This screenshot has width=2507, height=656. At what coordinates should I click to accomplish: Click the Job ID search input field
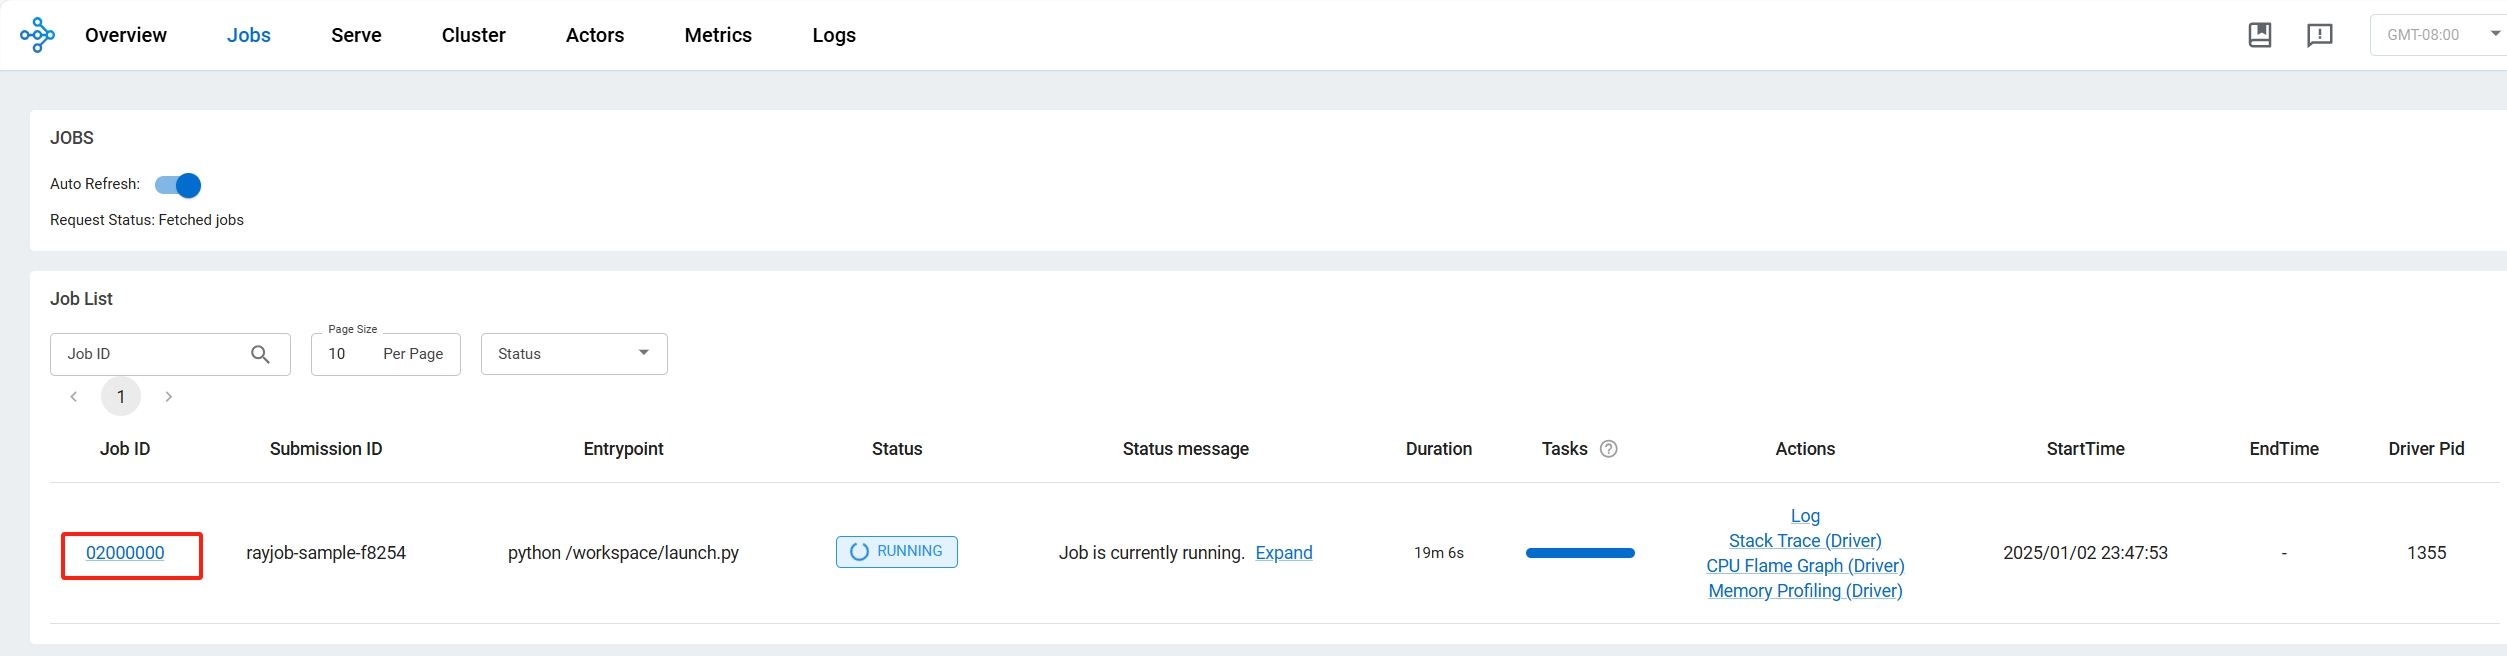[x=150, y=354]
